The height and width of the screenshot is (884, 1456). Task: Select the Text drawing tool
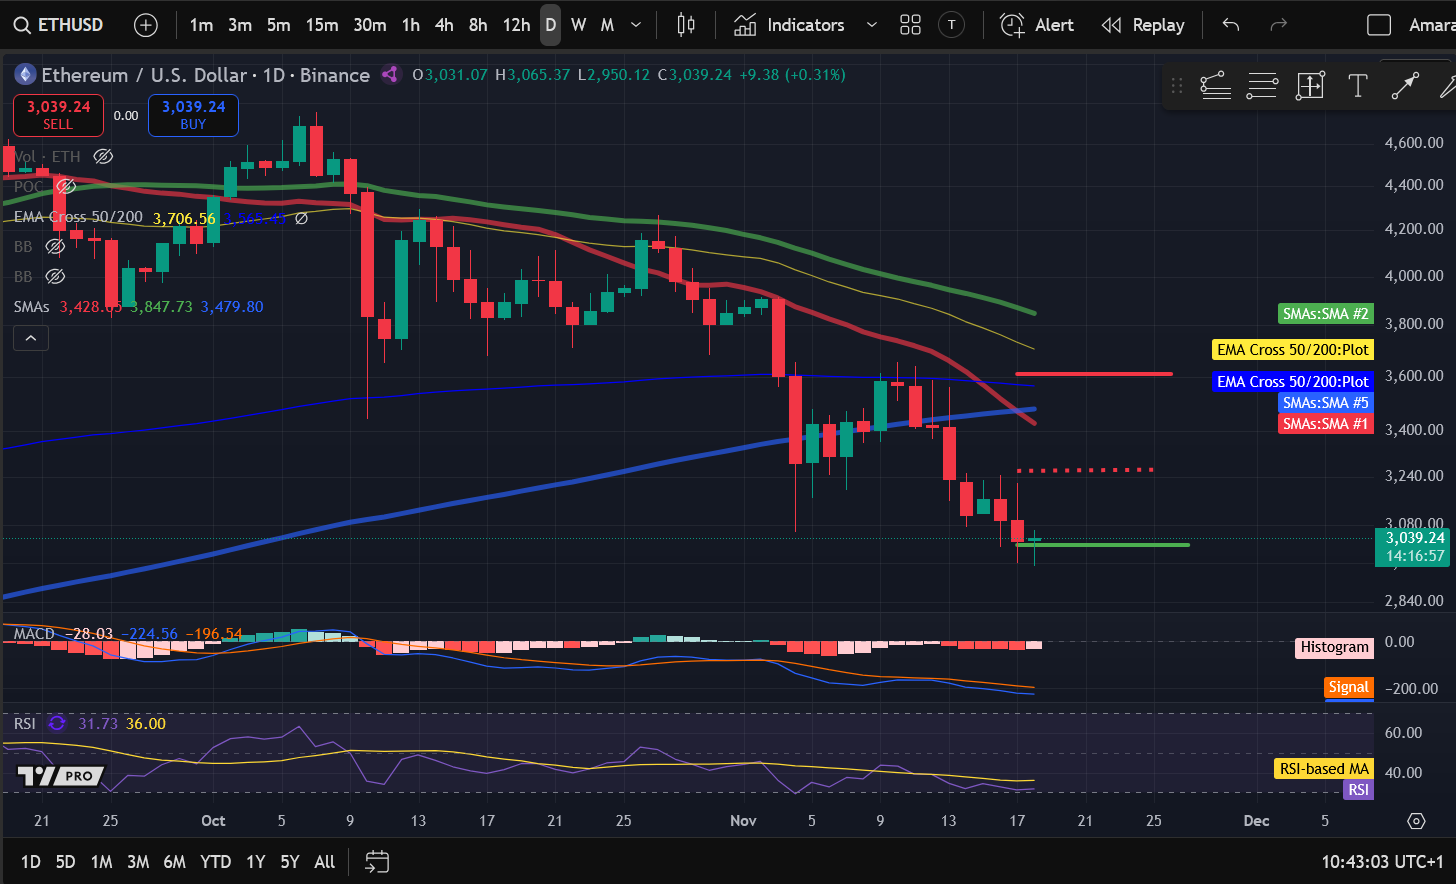pyautogui.click(x=1357, y=86)
